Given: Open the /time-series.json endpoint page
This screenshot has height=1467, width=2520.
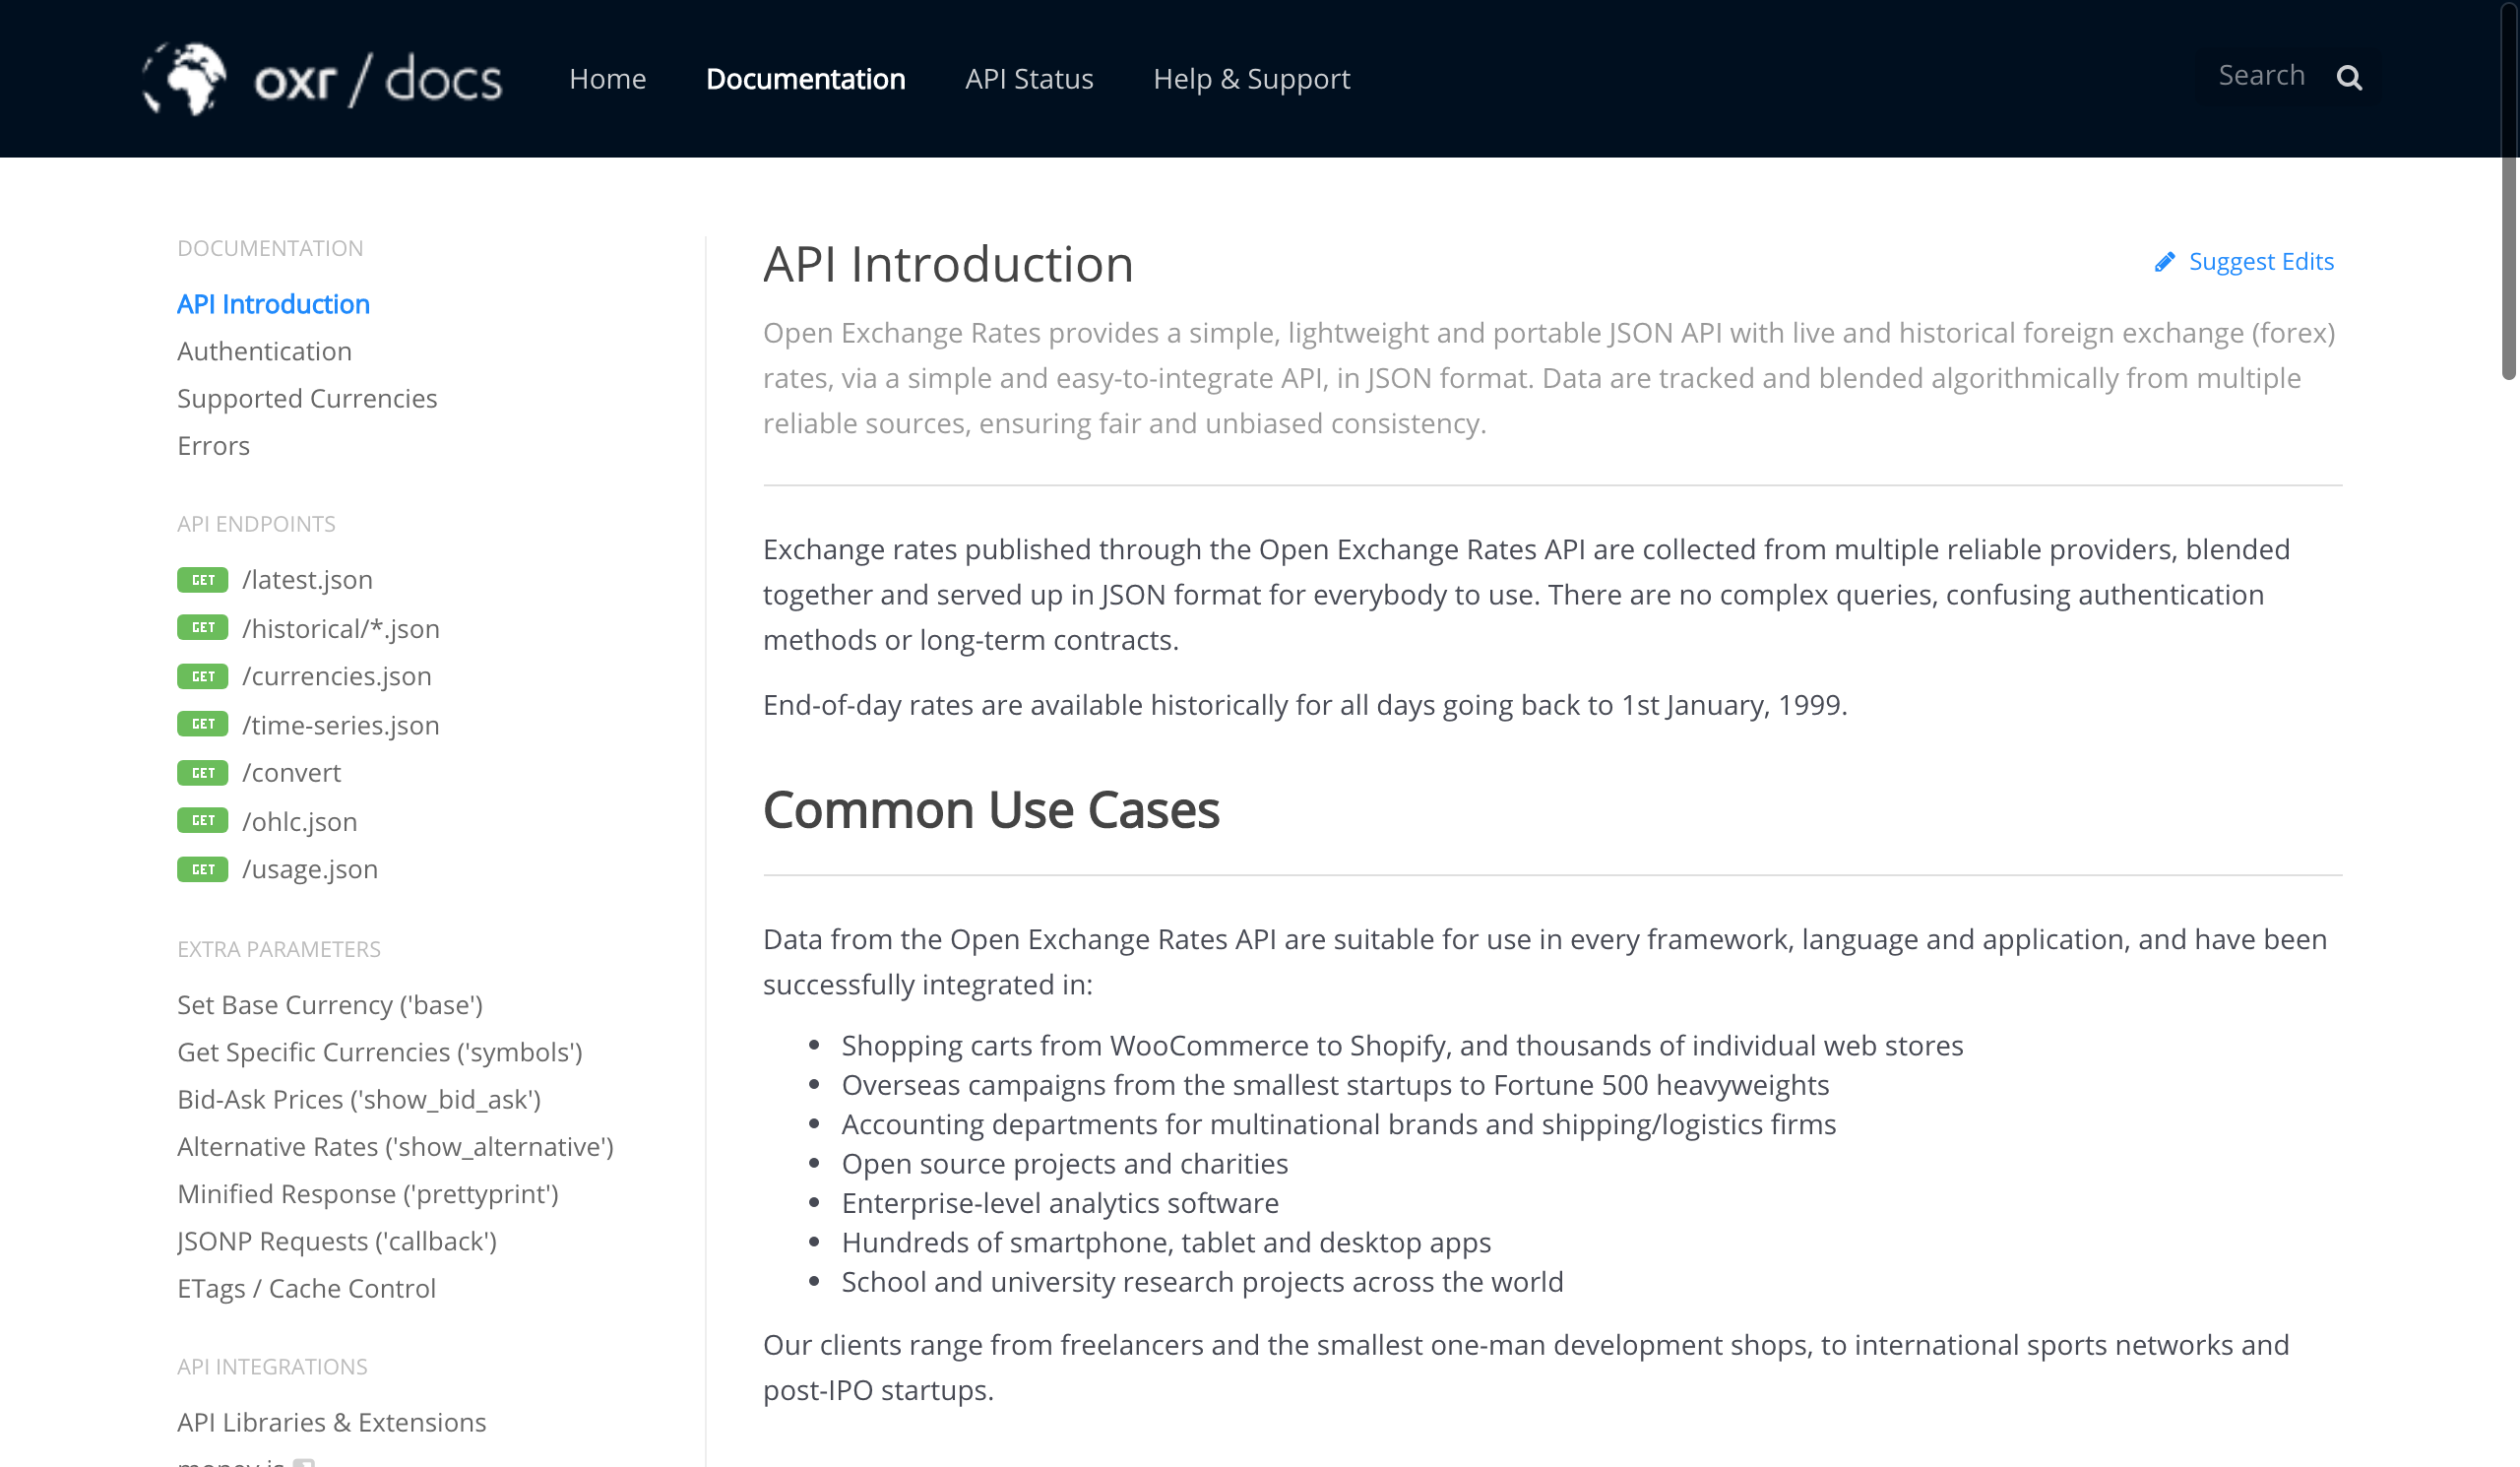Looking at the screenshot, I should tap(341, 726).
